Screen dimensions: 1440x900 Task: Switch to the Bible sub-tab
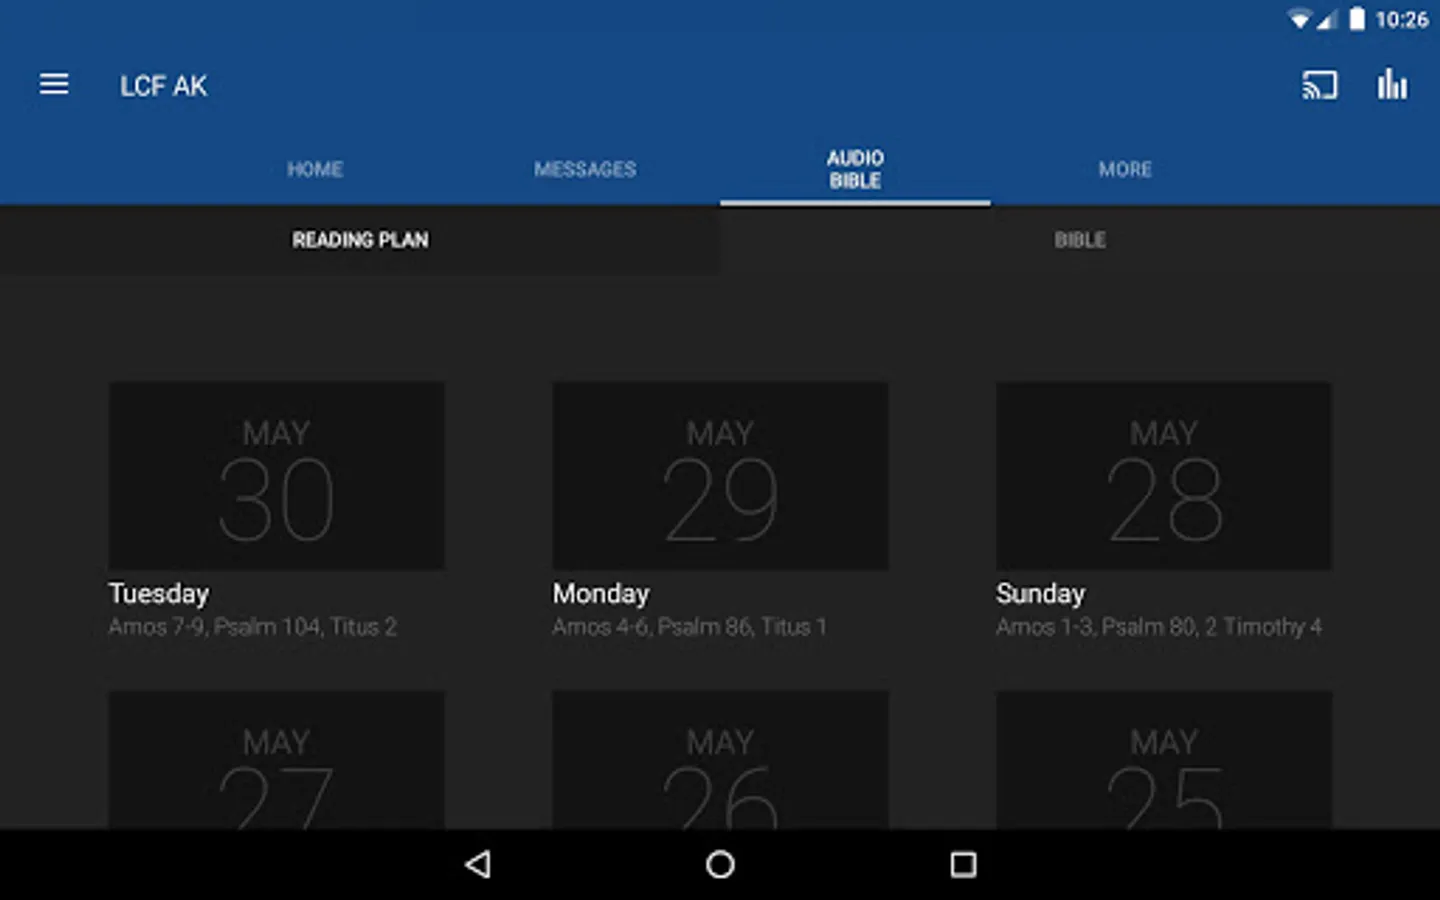1080,240
